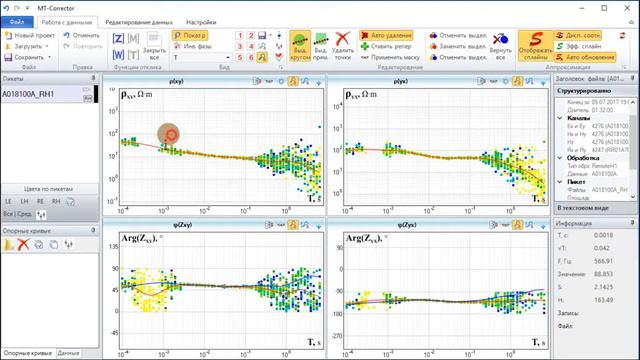Screen dimensions: 640x360
Task: Select view layout number 2
Action: [251, 36]
